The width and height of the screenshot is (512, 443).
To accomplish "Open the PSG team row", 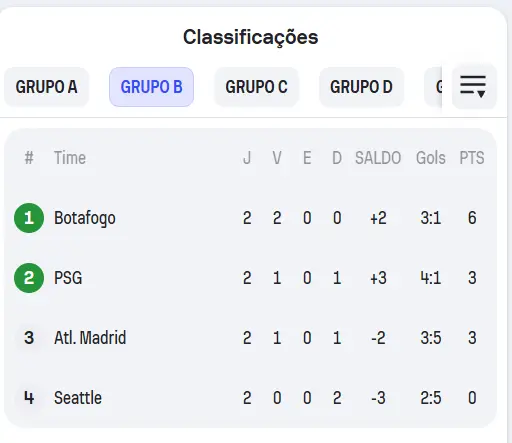I will point(250,278).
